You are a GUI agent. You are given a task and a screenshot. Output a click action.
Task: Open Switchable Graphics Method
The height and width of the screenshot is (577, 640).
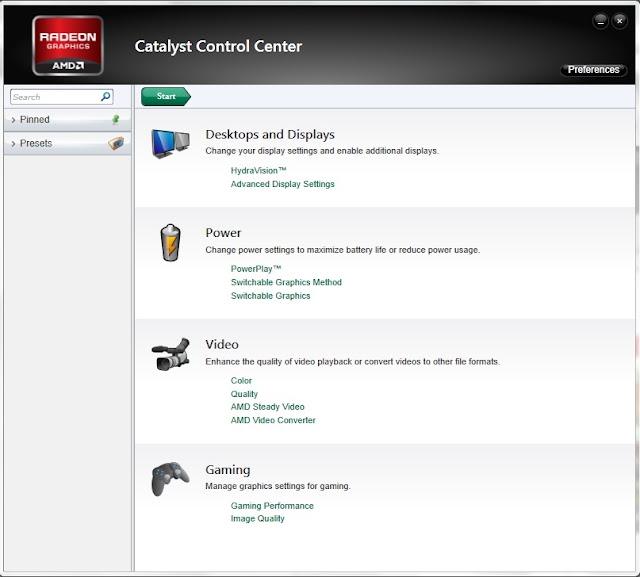pos(286,282)
